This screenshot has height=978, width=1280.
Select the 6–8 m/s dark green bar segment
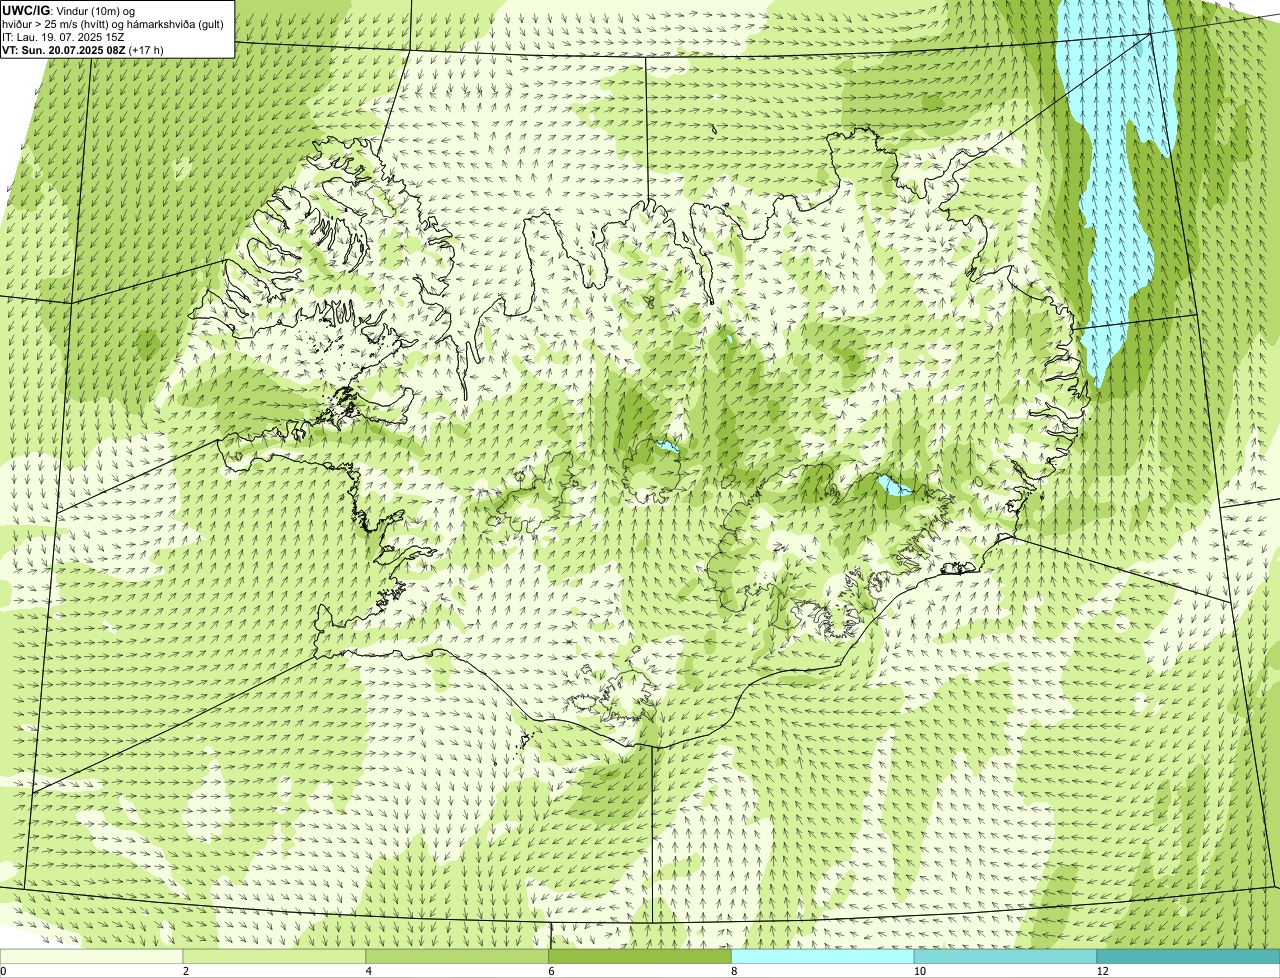point(641,957)
